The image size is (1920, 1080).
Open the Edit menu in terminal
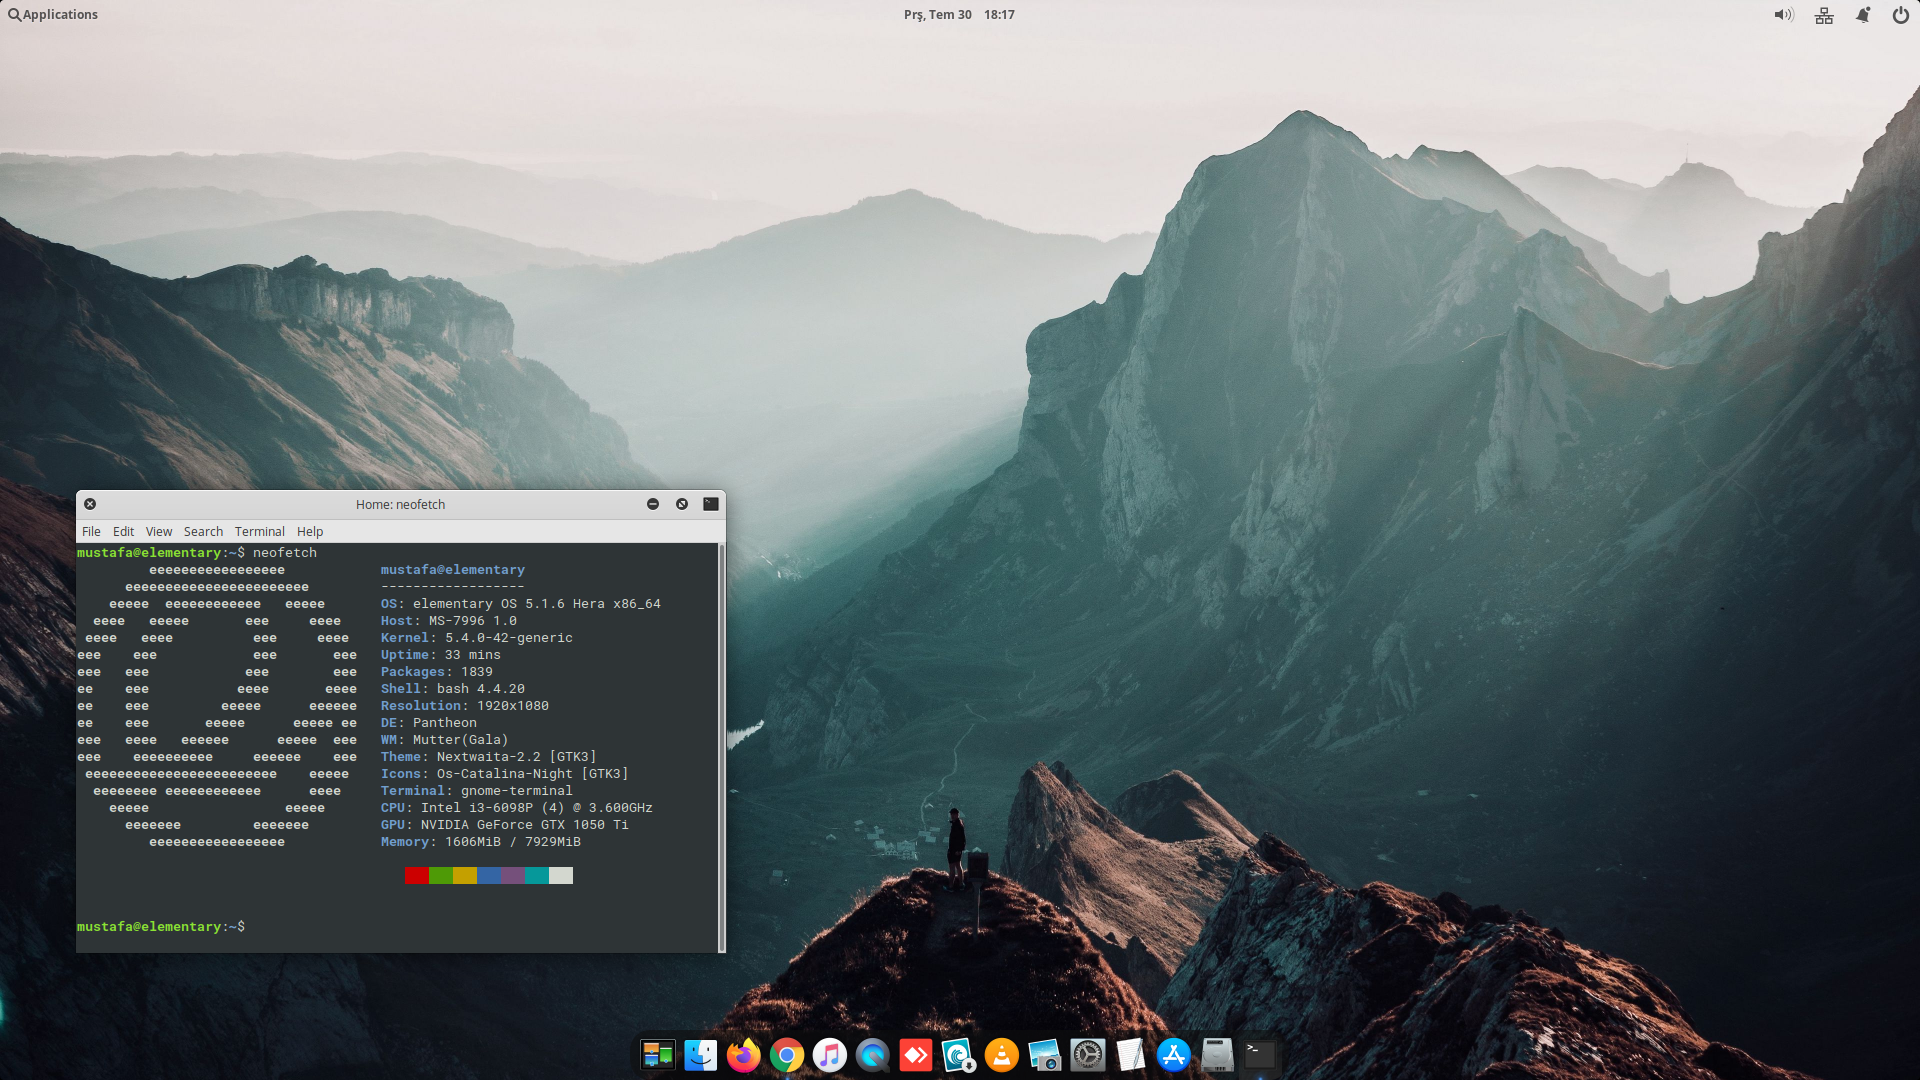[x=123, y=531]
